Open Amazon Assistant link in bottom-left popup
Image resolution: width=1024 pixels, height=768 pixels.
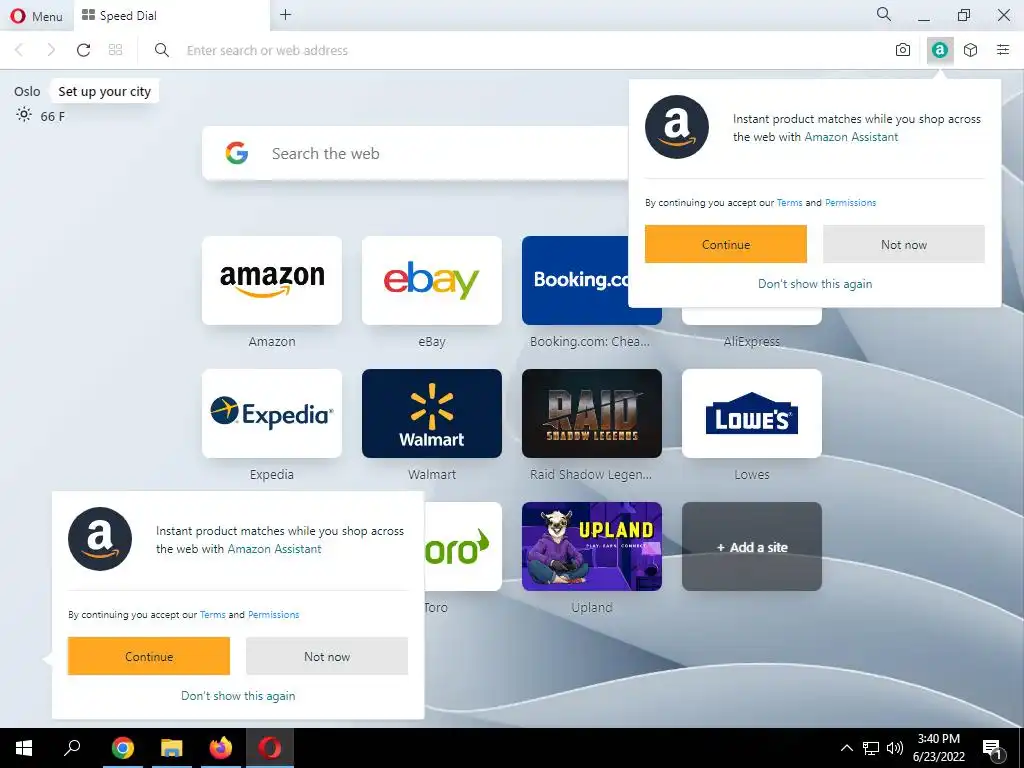pyautogui.click(x=274, y=549)
